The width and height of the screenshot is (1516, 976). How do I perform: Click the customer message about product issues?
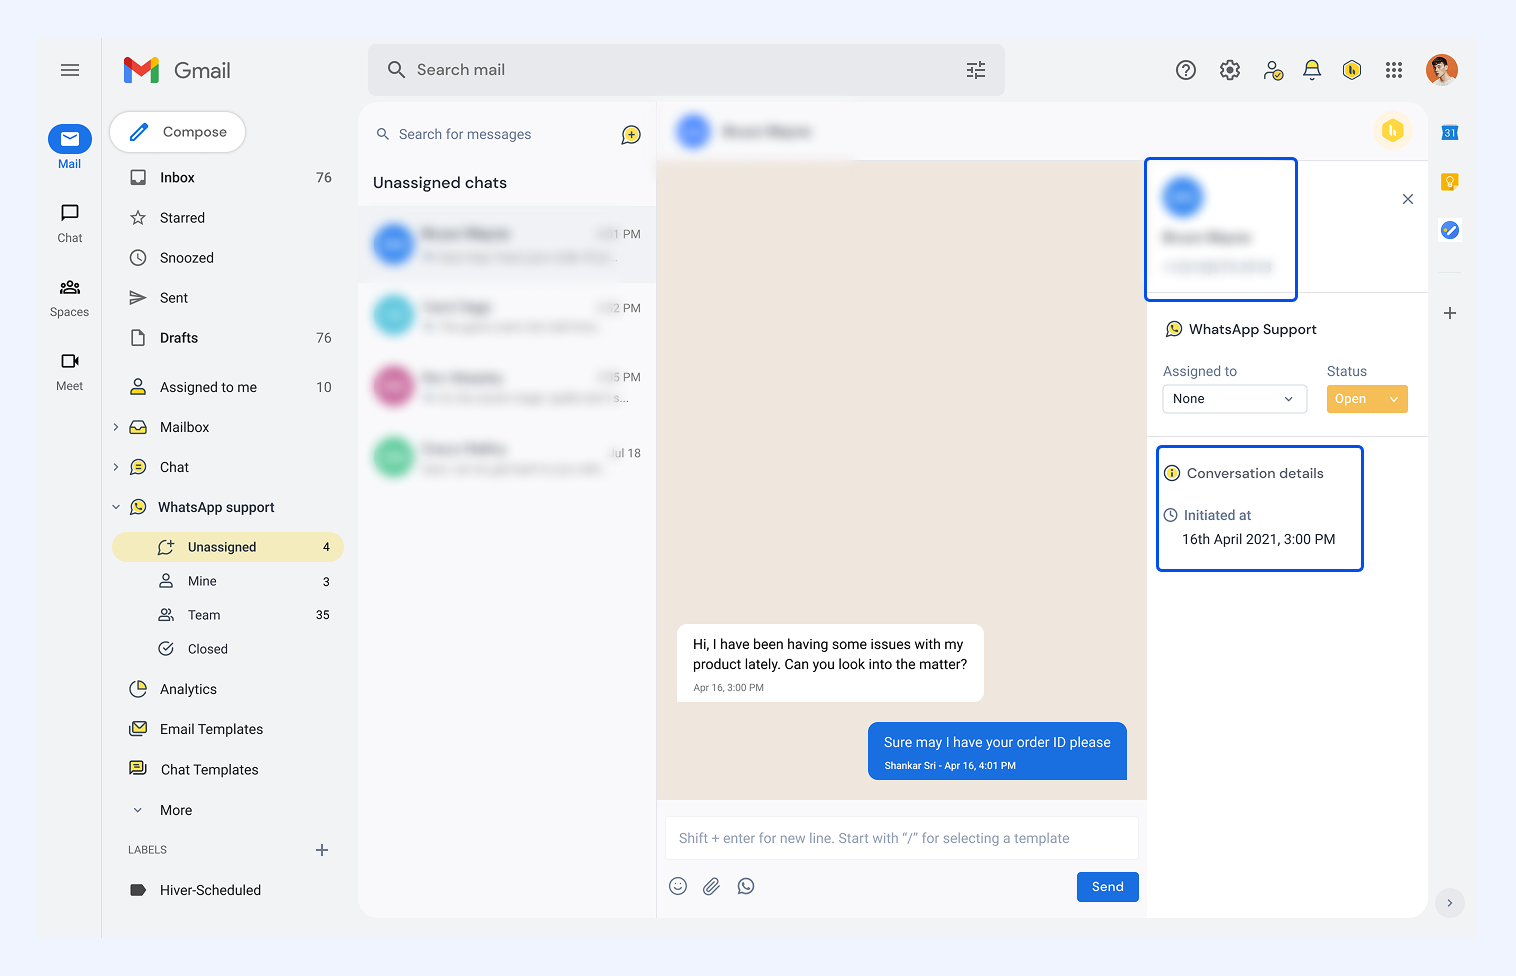[x=830, y=663]
